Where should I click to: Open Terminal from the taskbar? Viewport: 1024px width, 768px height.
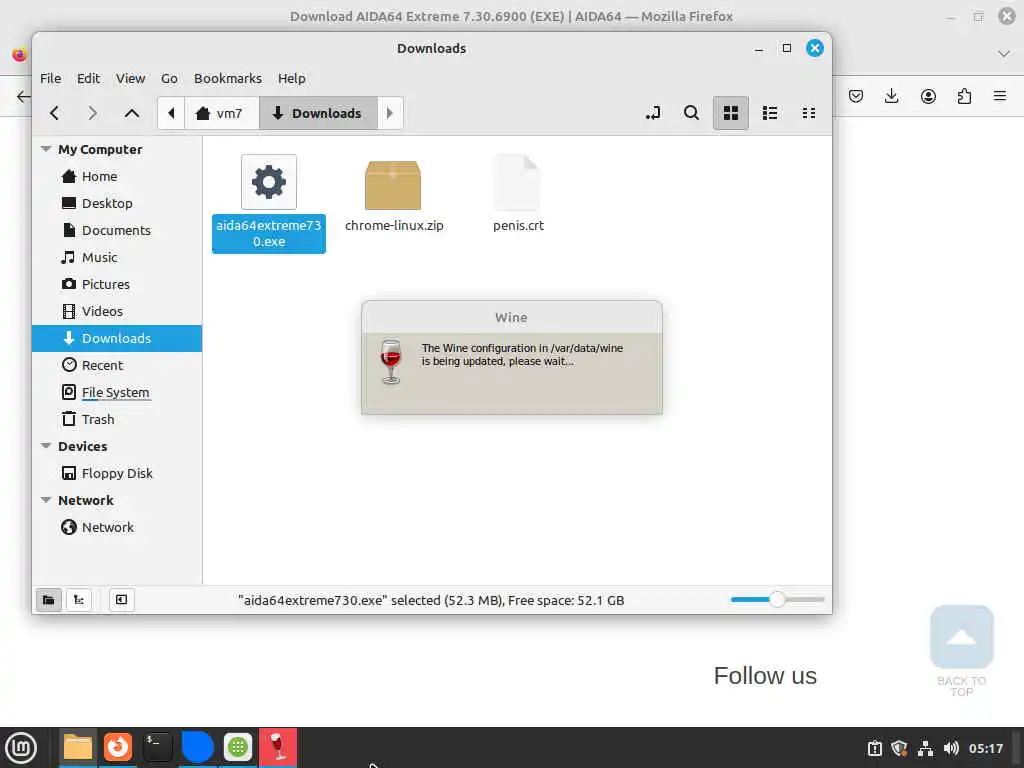pyautogui.click(x=157, y=748)
